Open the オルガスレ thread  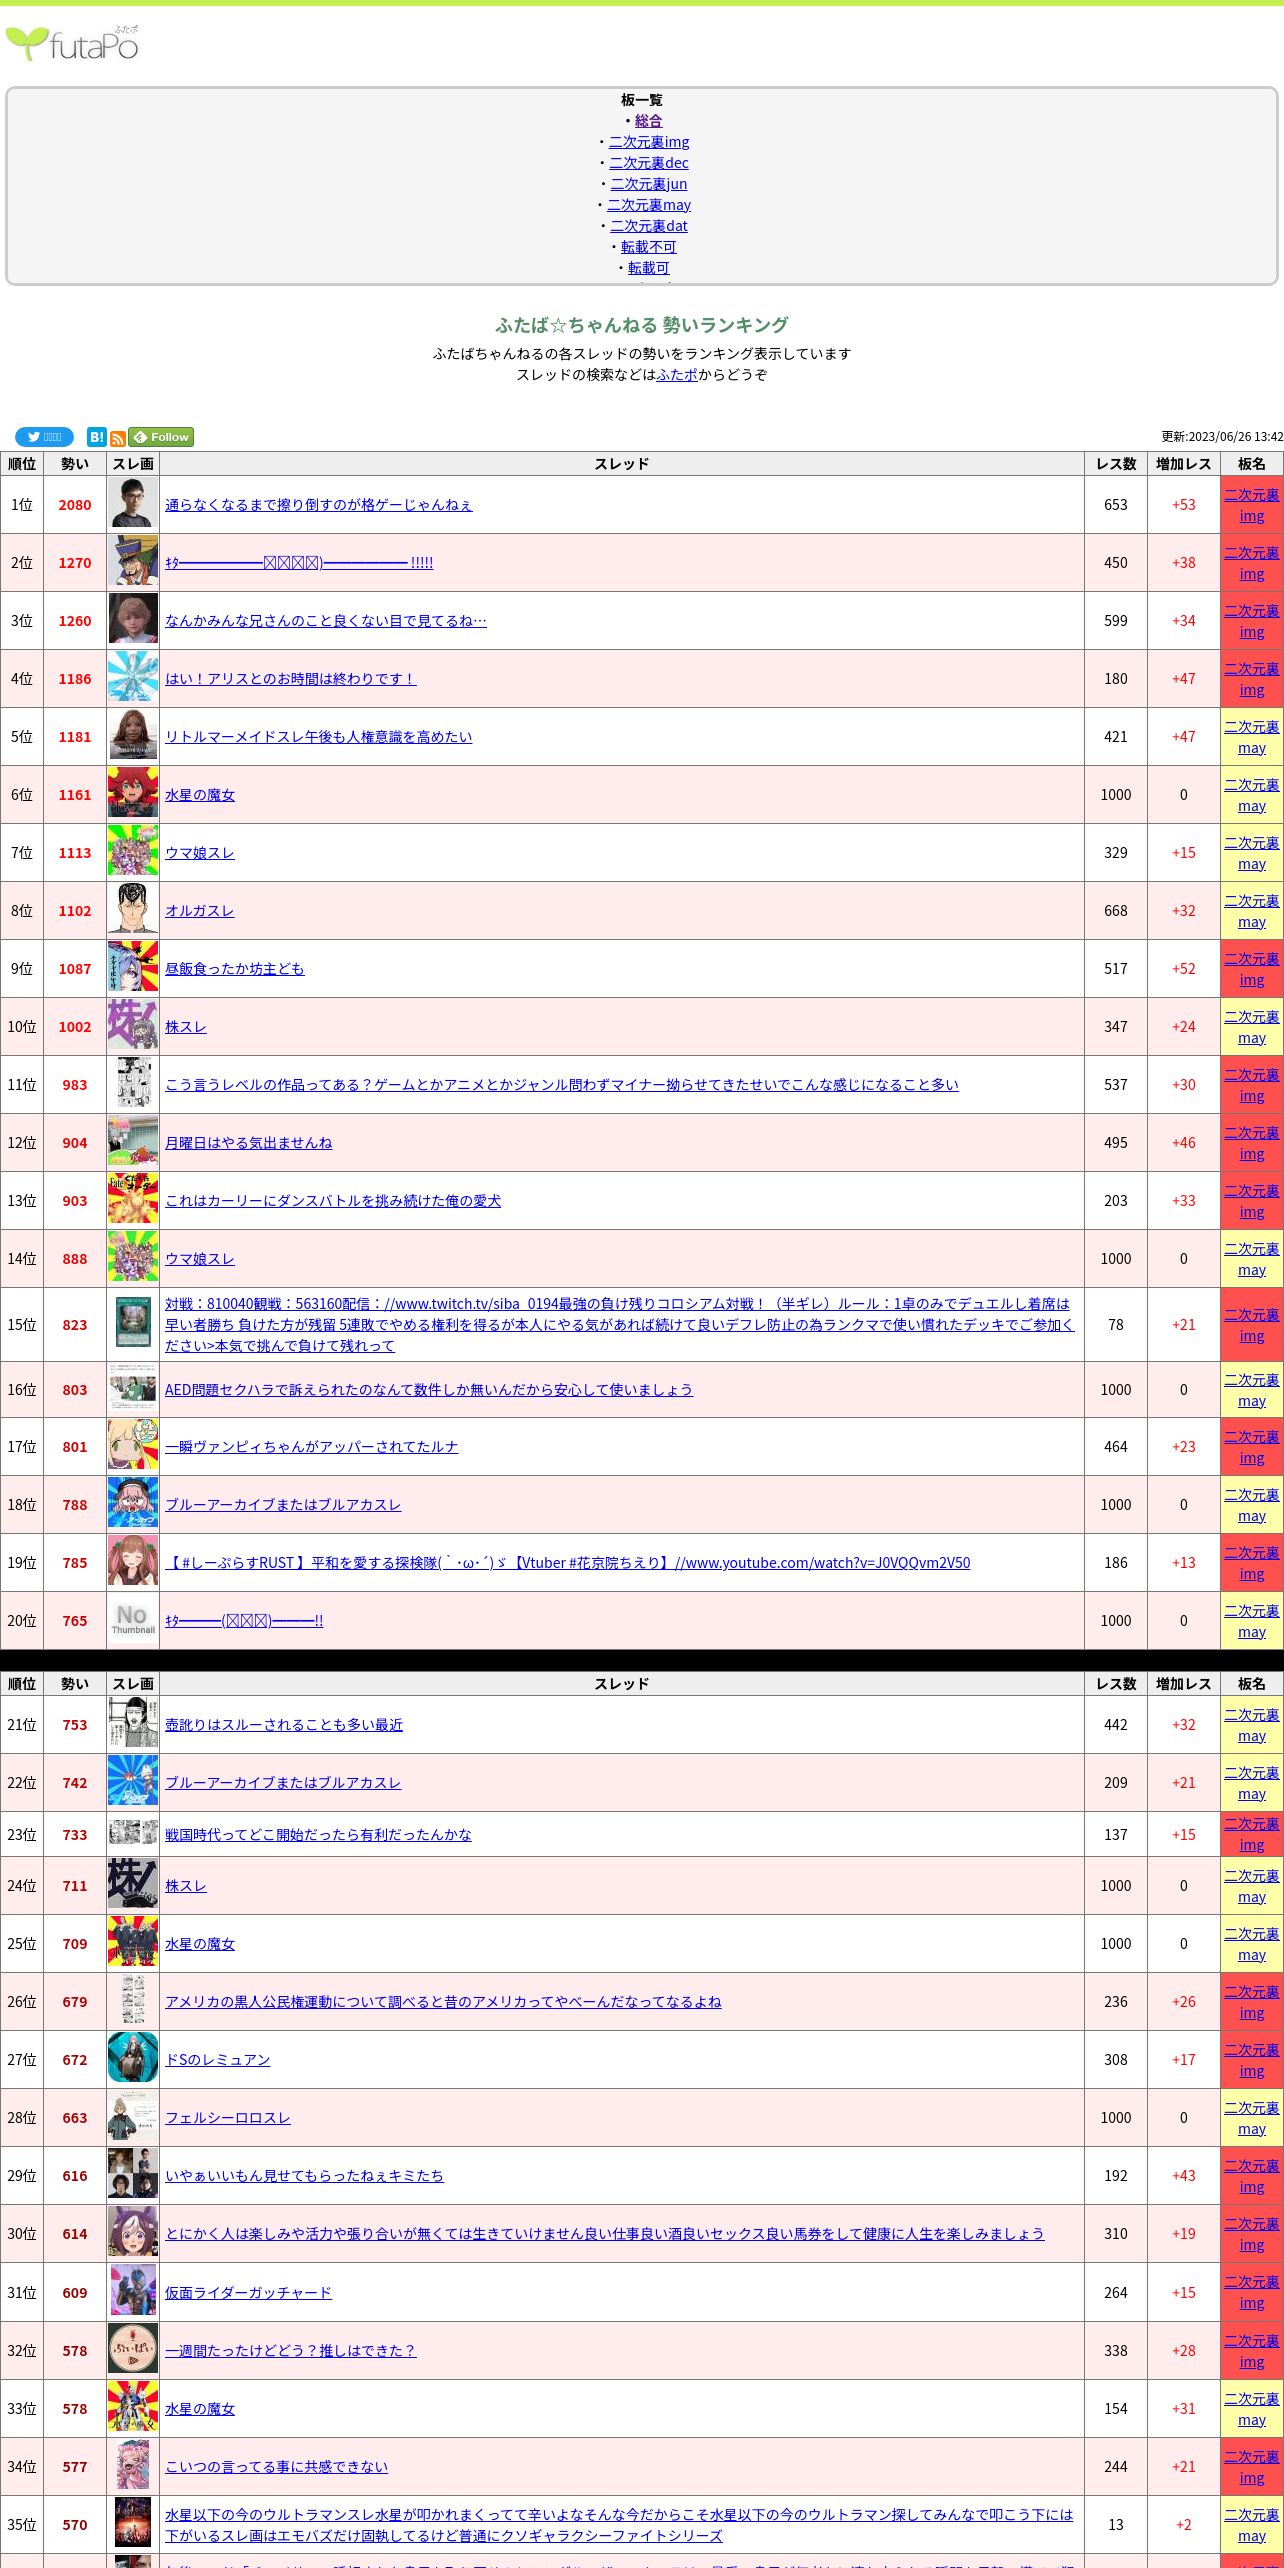(200, 911)
